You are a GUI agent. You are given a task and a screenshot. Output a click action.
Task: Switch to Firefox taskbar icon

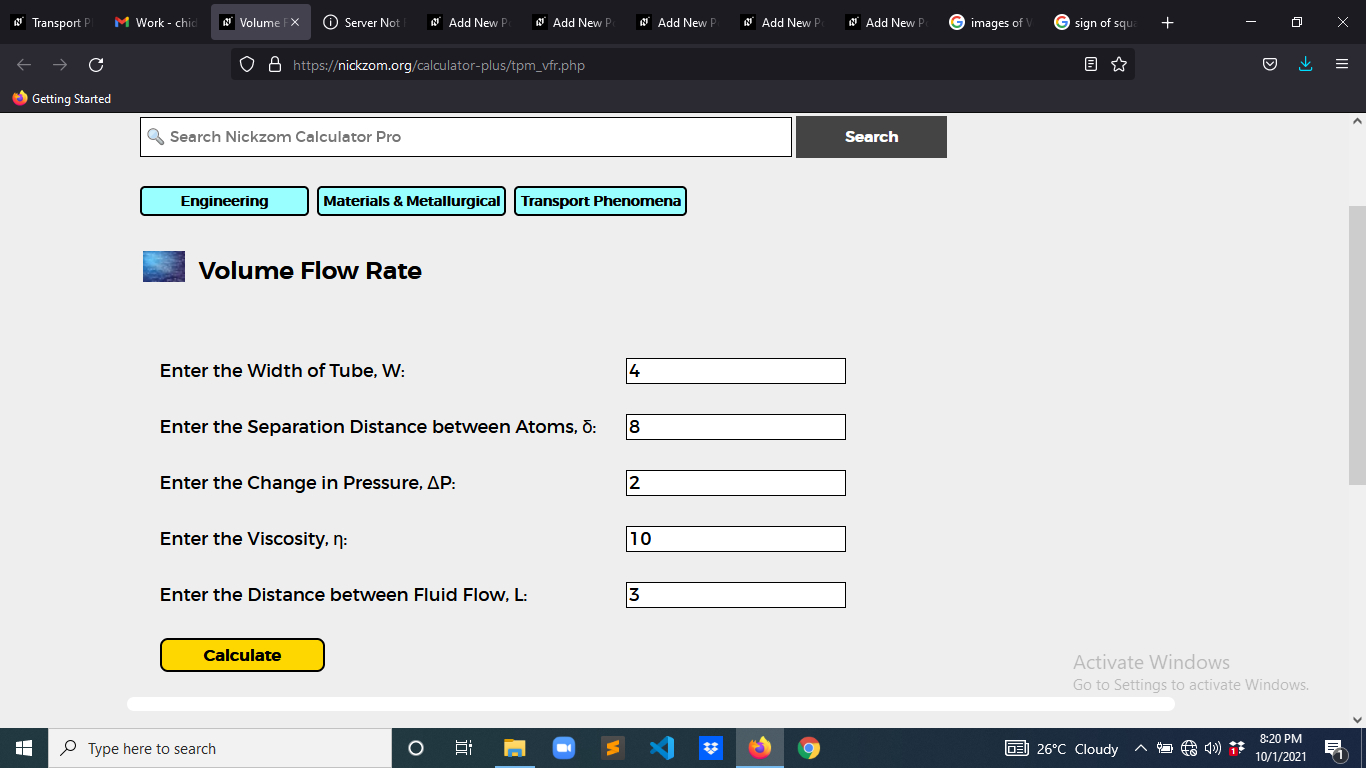pyautogui.click(x=760, y=748)
